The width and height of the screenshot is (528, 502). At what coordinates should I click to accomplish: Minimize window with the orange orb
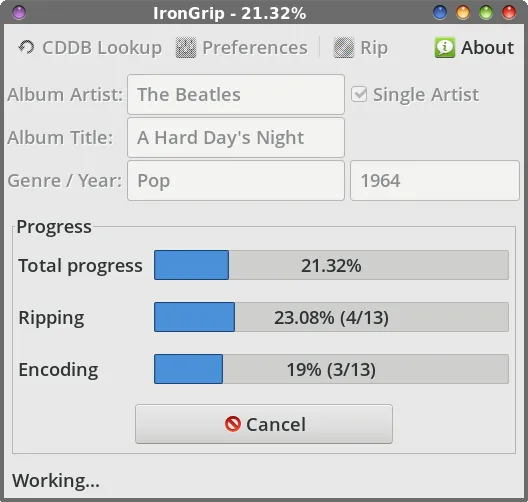[463, 13]
